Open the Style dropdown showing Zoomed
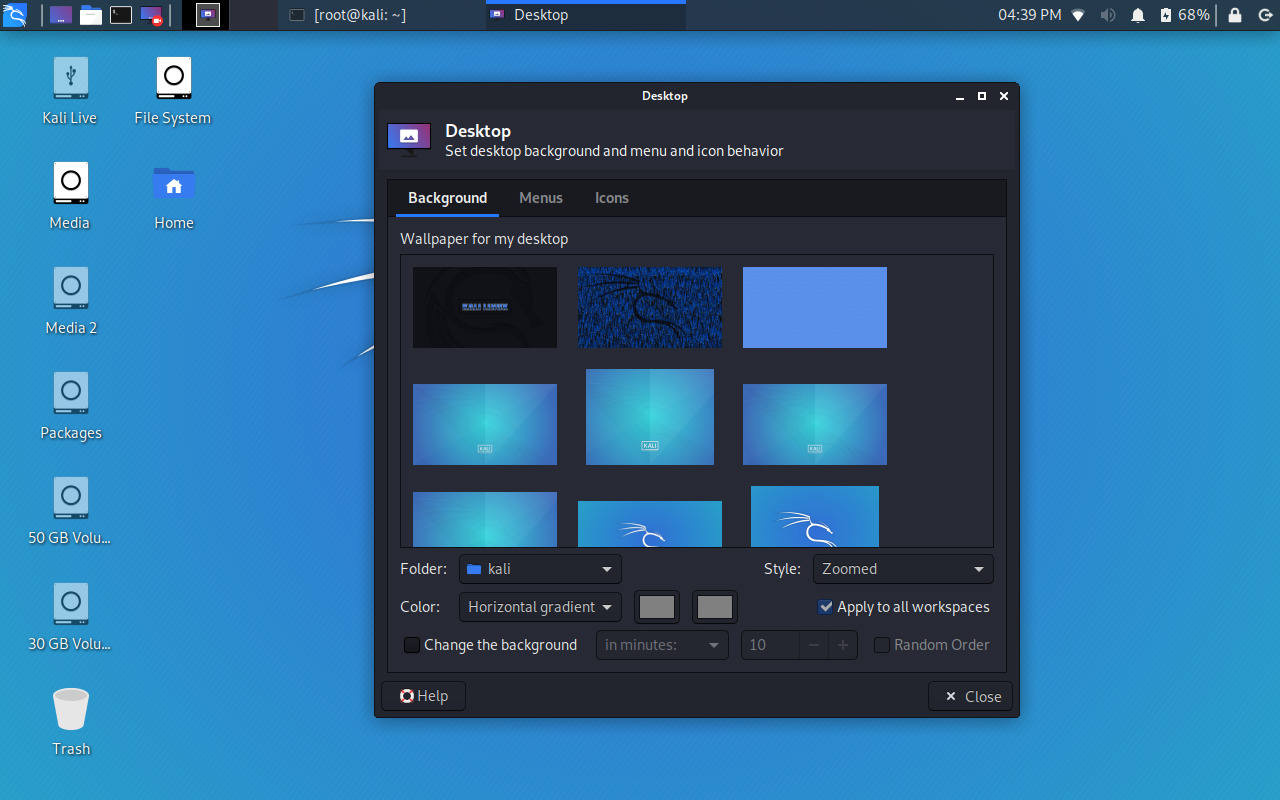The width and height of the screenshot is (1280, 800). (902, 568)
